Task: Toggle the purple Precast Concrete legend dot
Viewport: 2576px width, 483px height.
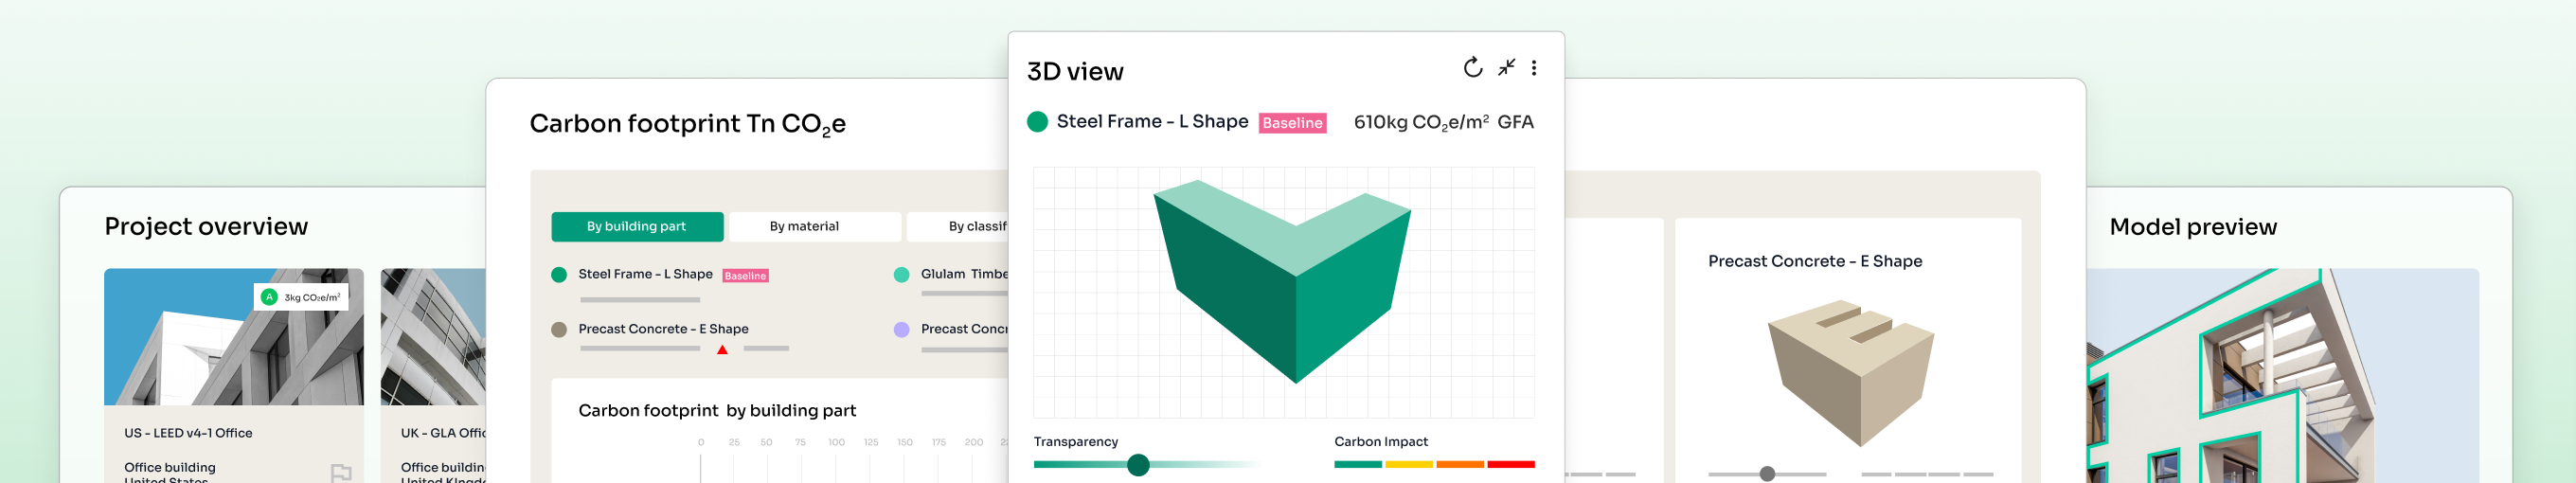Action: coord(901,330)
